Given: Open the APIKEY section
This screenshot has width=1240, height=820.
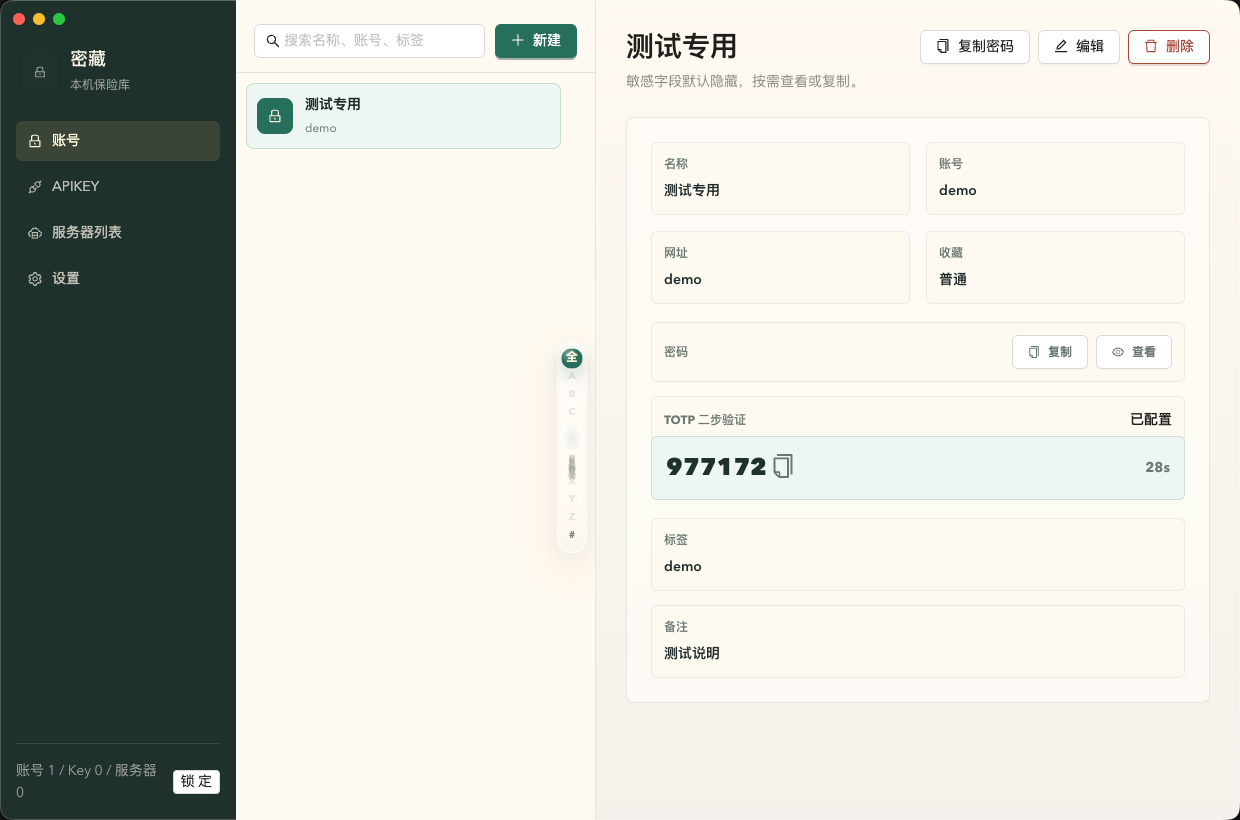Looking at the screenshot, I should click(118, 187).
